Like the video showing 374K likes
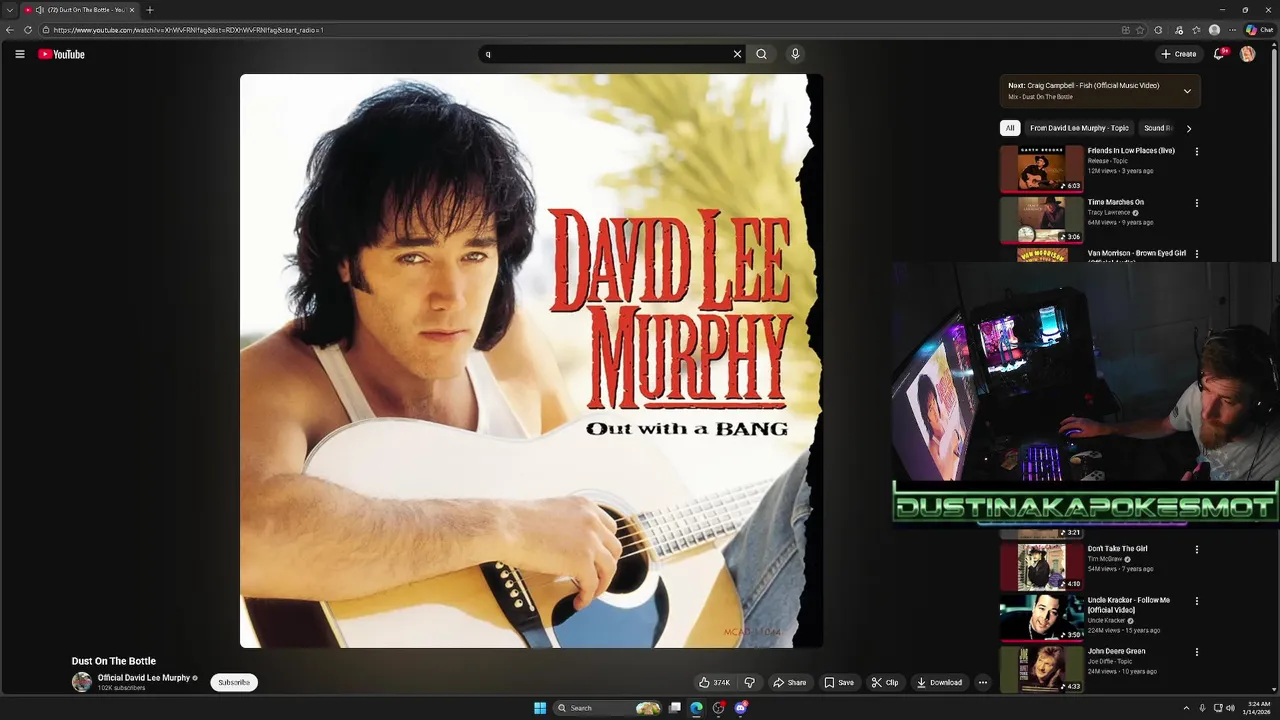 (x=714, y=682)
